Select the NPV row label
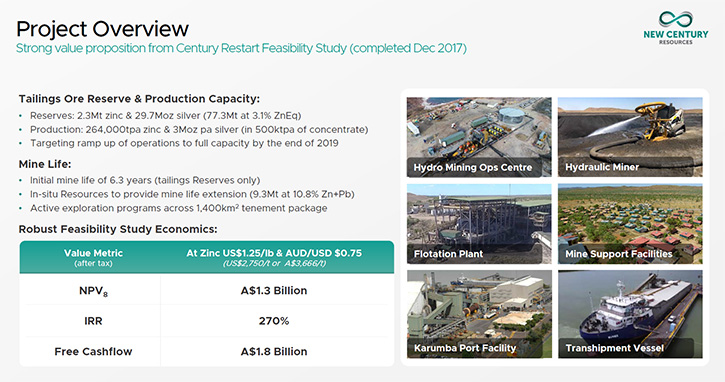This screenshot has width=725, height=382. (93, 291)
